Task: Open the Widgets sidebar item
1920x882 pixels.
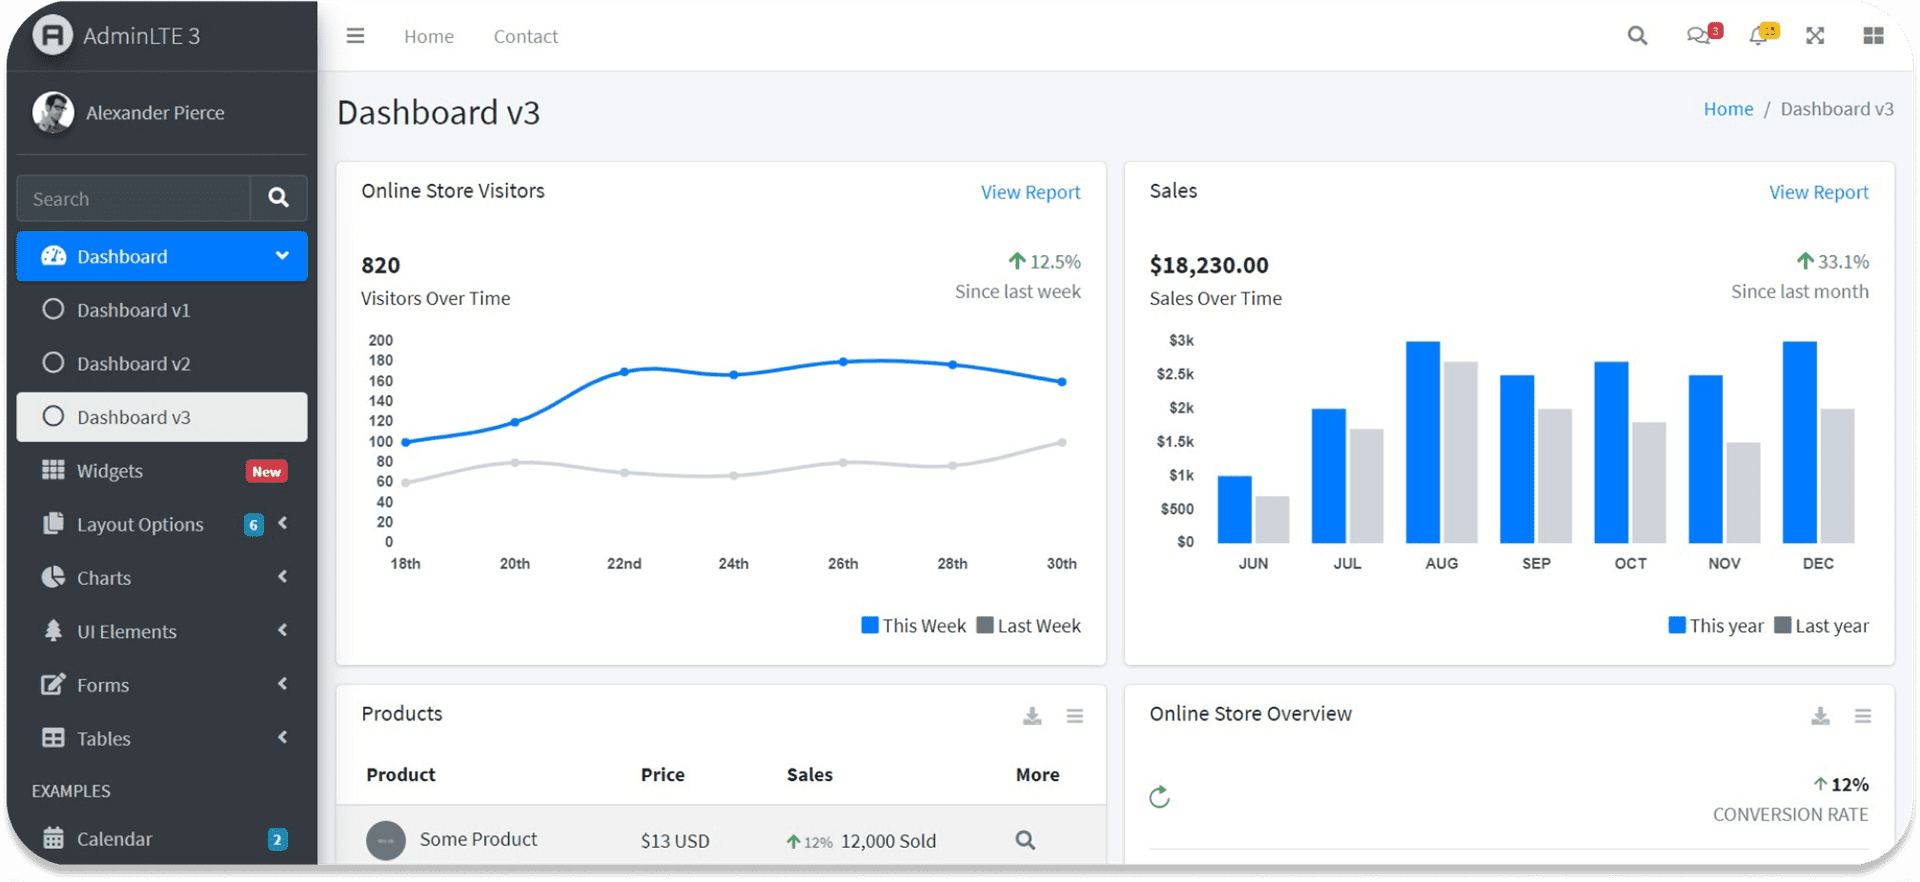Action: click(110, 471)
